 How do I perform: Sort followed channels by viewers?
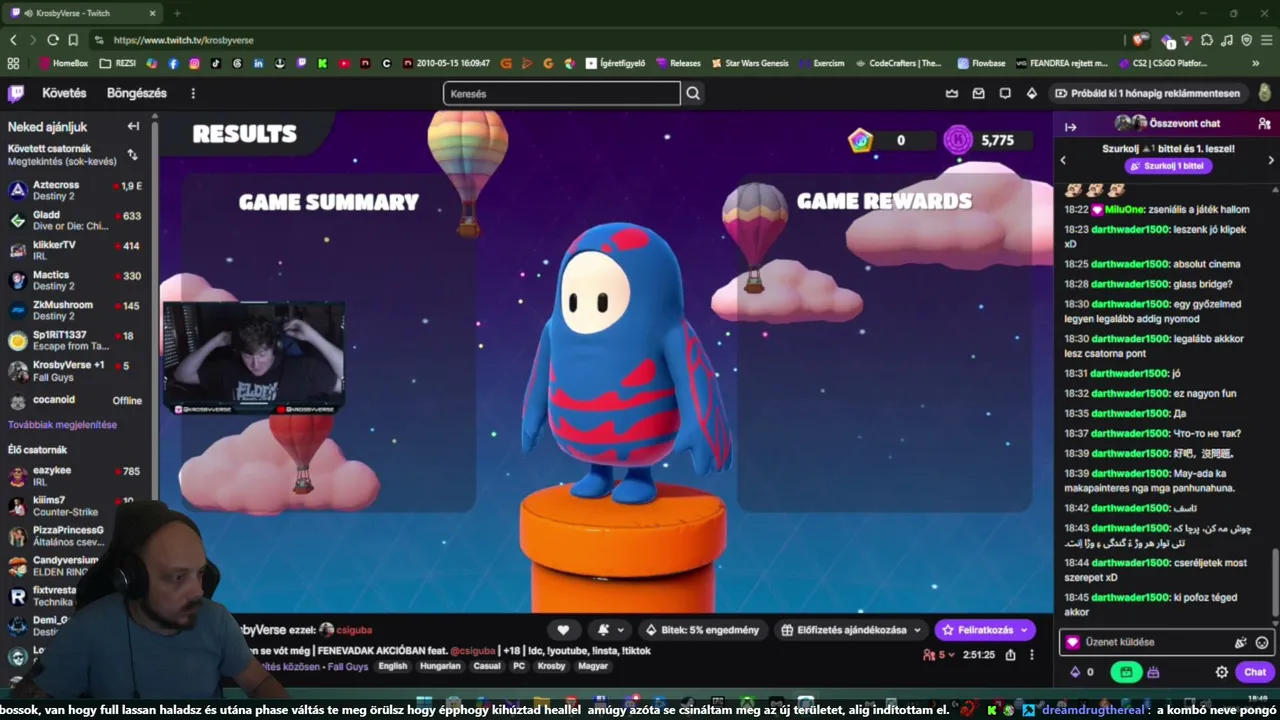(132, 155)
